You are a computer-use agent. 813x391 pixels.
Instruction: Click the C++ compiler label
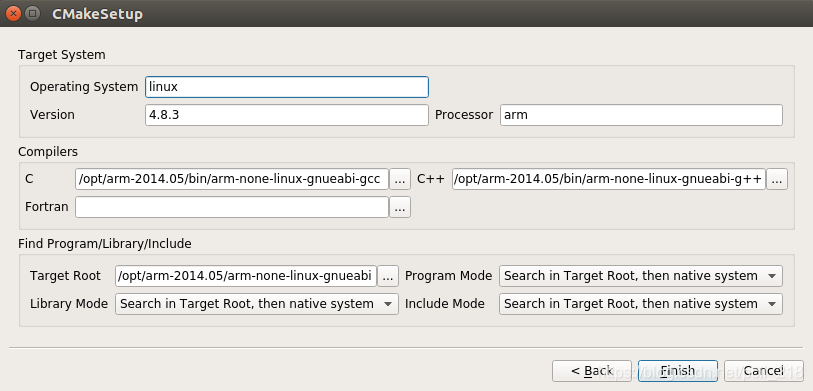[431, 179]
